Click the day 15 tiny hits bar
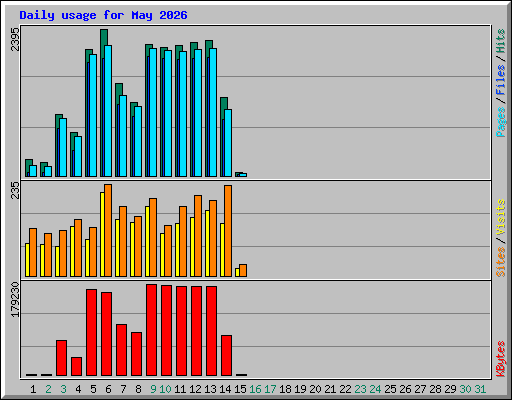Viewport: 512px width, 400px height. click(x=237, y=173)
